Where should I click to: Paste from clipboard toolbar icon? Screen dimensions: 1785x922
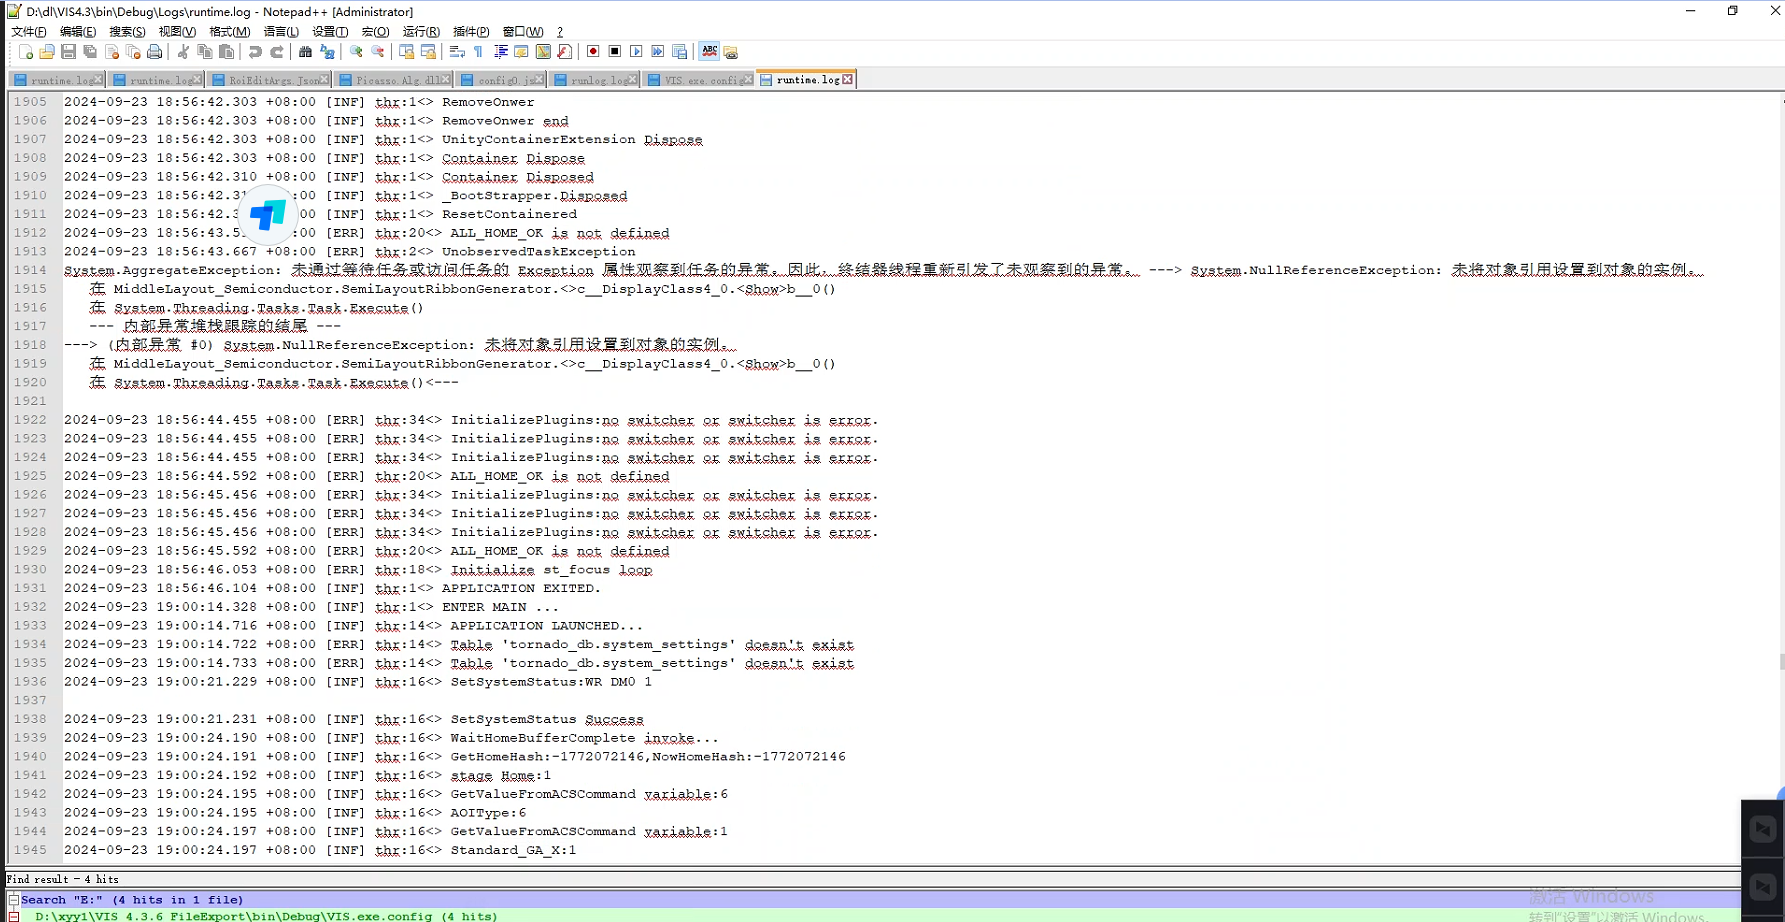click(x=226, y=52)
